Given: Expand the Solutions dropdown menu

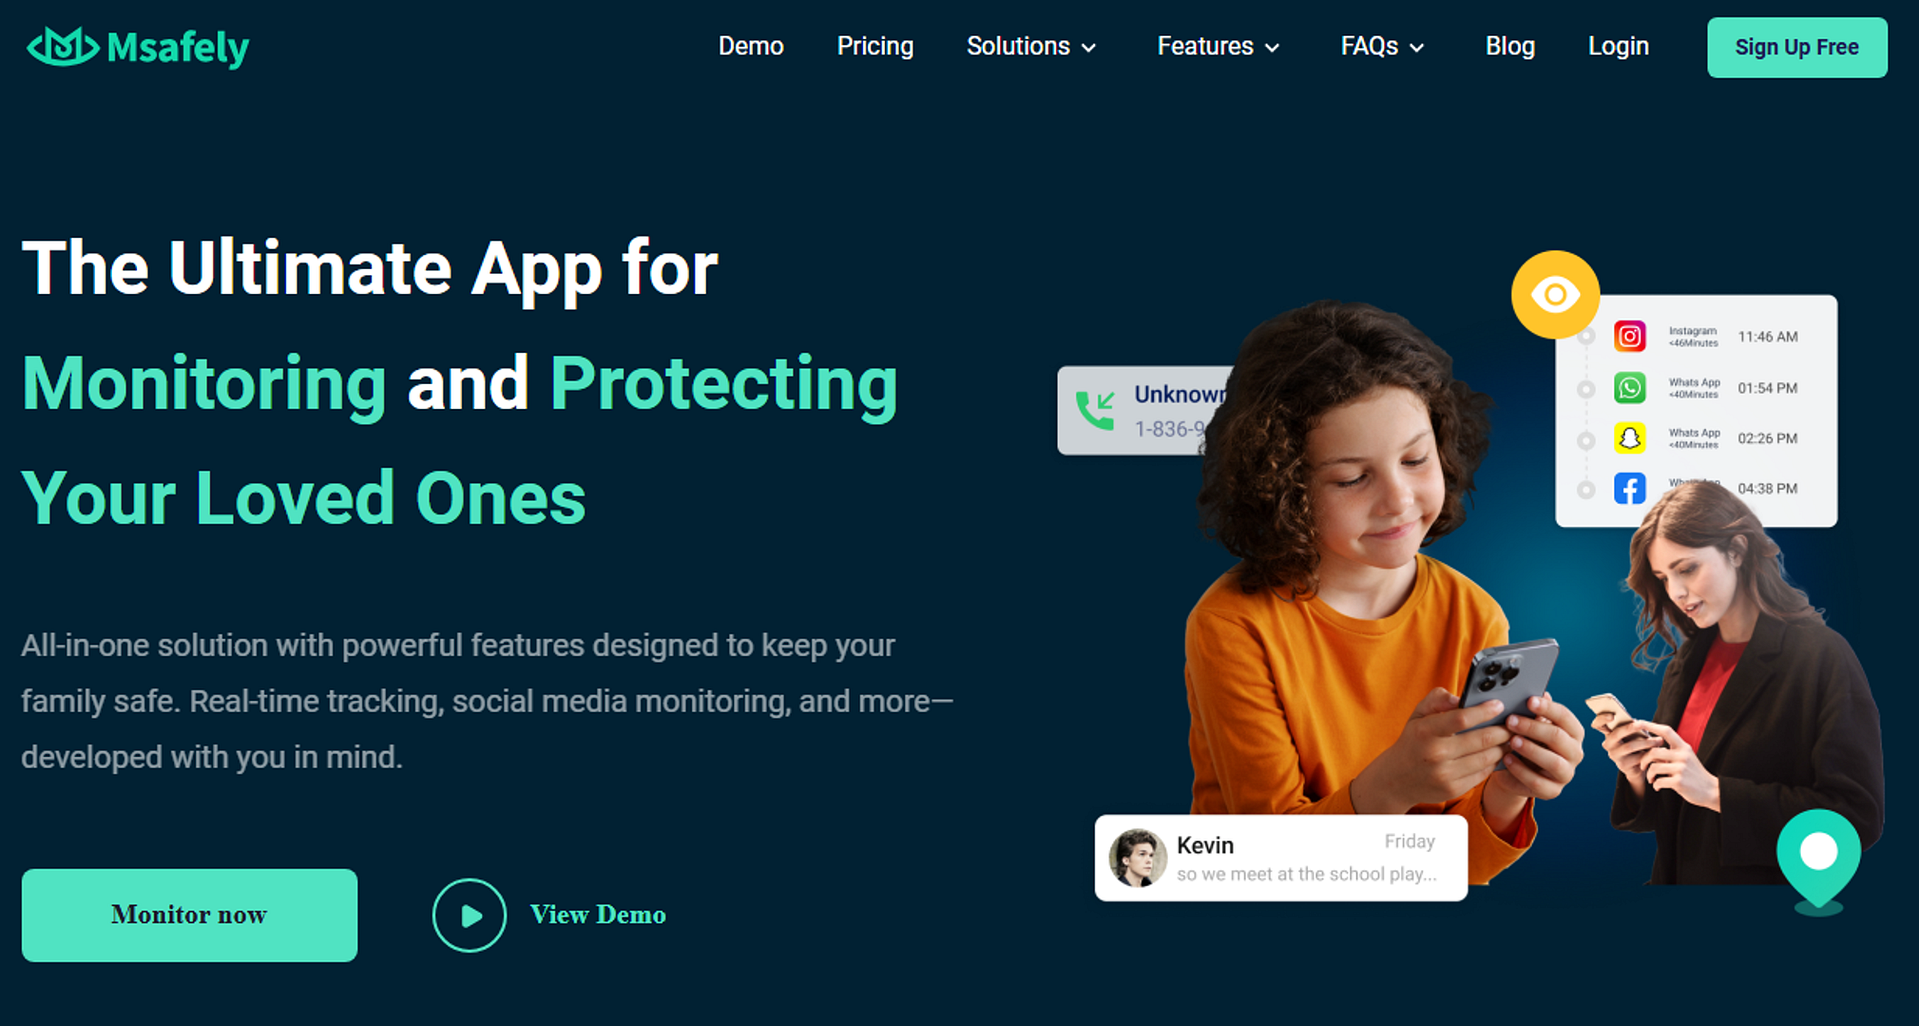Looking at the screenshot, I should pos(1032,47).
